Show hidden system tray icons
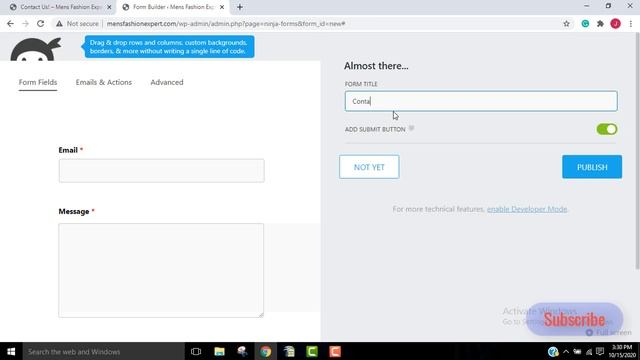This screenshot has width=640, height=360. [566, 351]
